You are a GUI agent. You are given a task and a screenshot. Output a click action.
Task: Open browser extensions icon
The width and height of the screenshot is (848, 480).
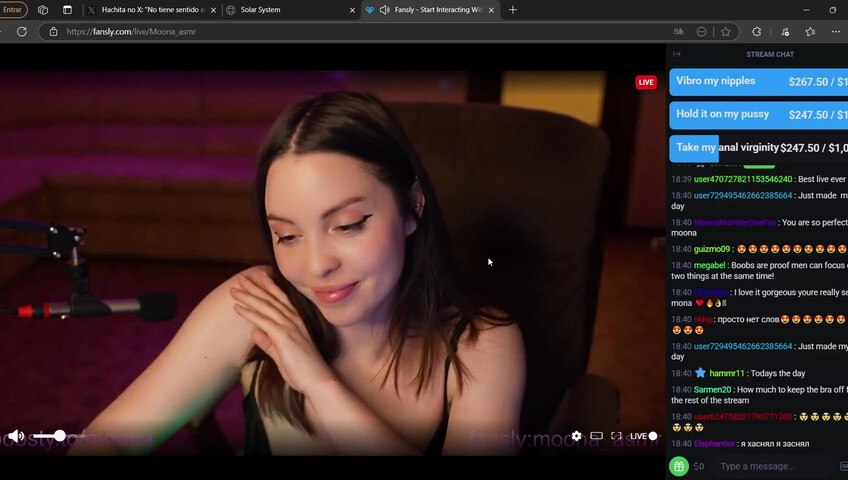pos(757,32)
